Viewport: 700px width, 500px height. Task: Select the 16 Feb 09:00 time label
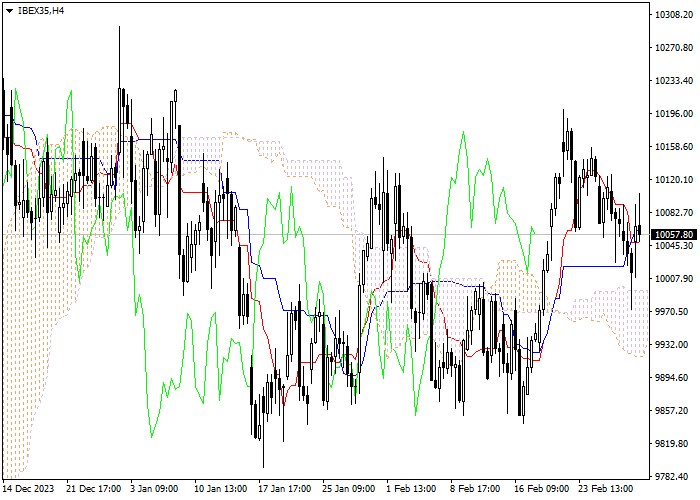point(542,489)
